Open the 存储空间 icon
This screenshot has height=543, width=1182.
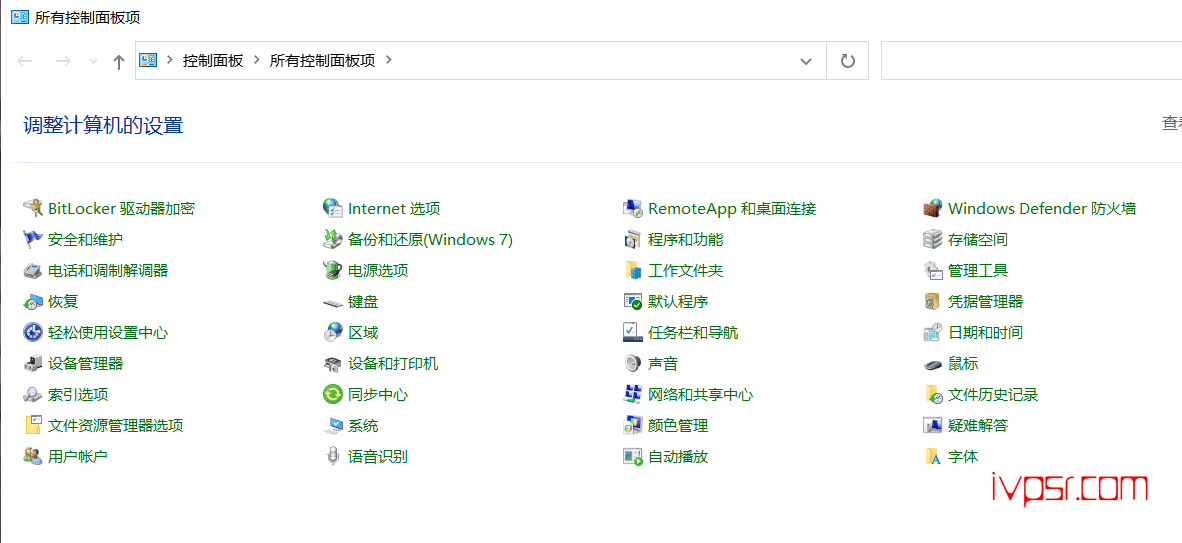(933, 240)
